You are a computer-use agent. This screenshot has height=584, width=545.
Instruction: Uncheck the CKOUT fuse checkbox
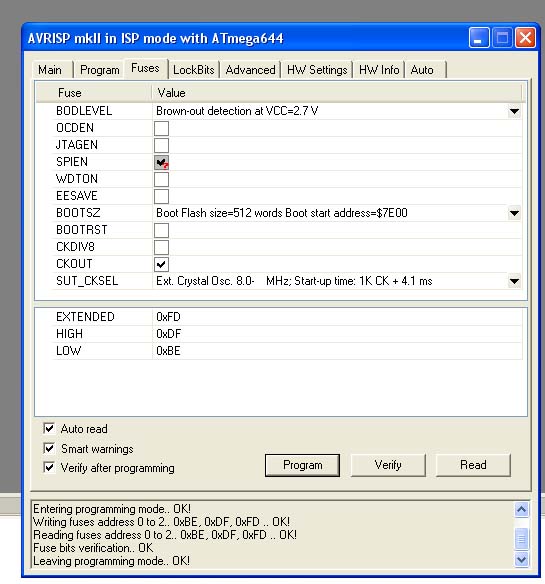pos(161,264)
